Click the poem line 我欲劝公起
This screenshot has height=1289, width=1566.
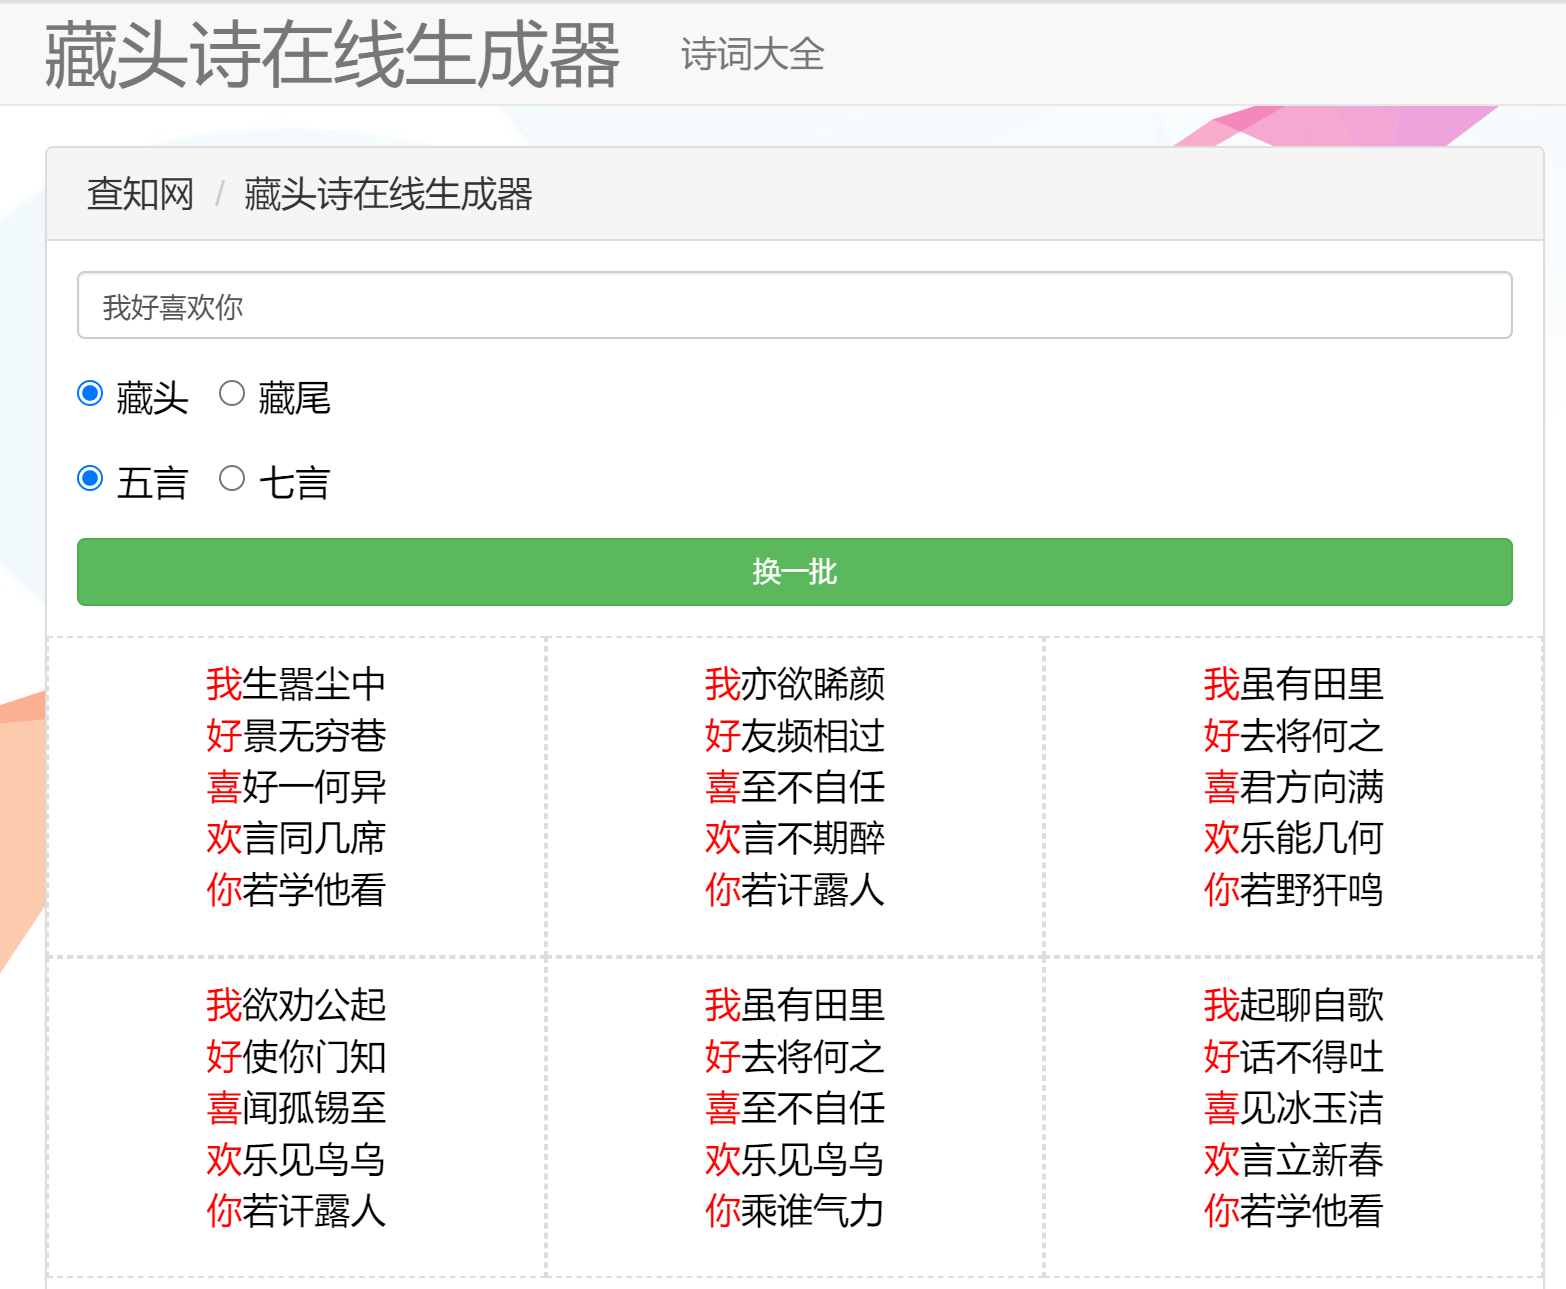(296, 1006)
